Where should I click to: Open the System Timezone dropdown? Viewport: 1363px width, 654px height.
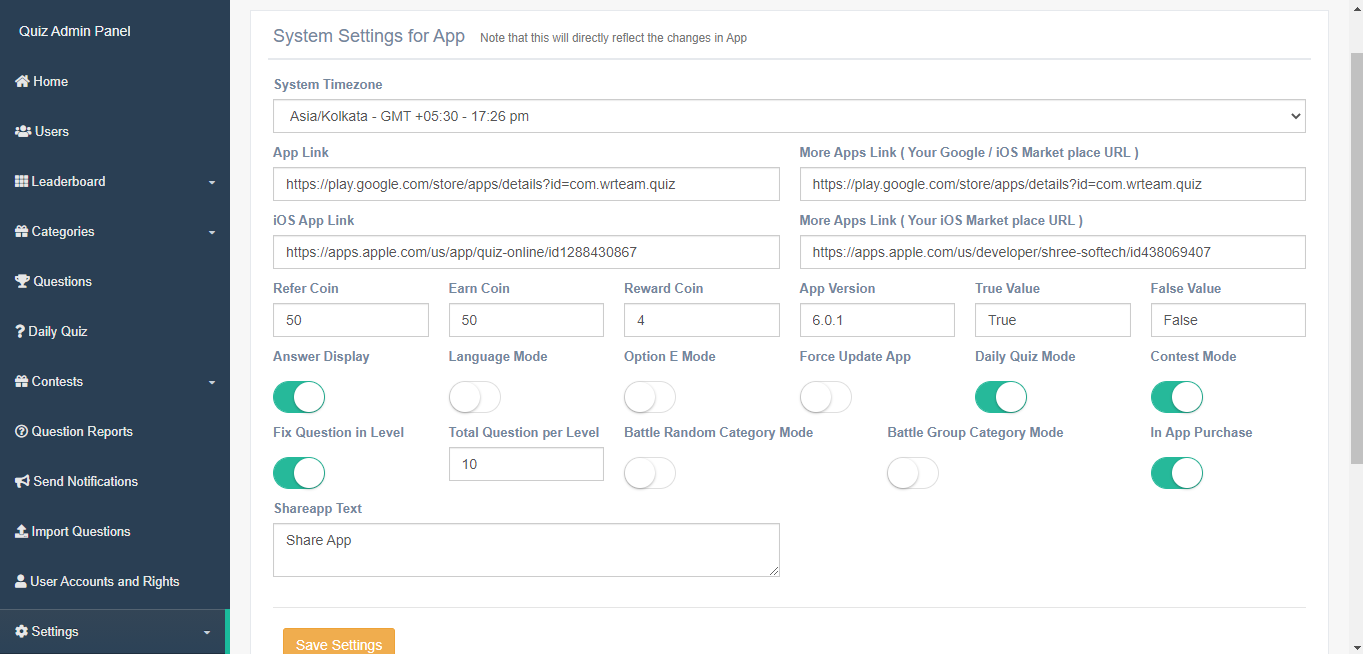point(790,116)
